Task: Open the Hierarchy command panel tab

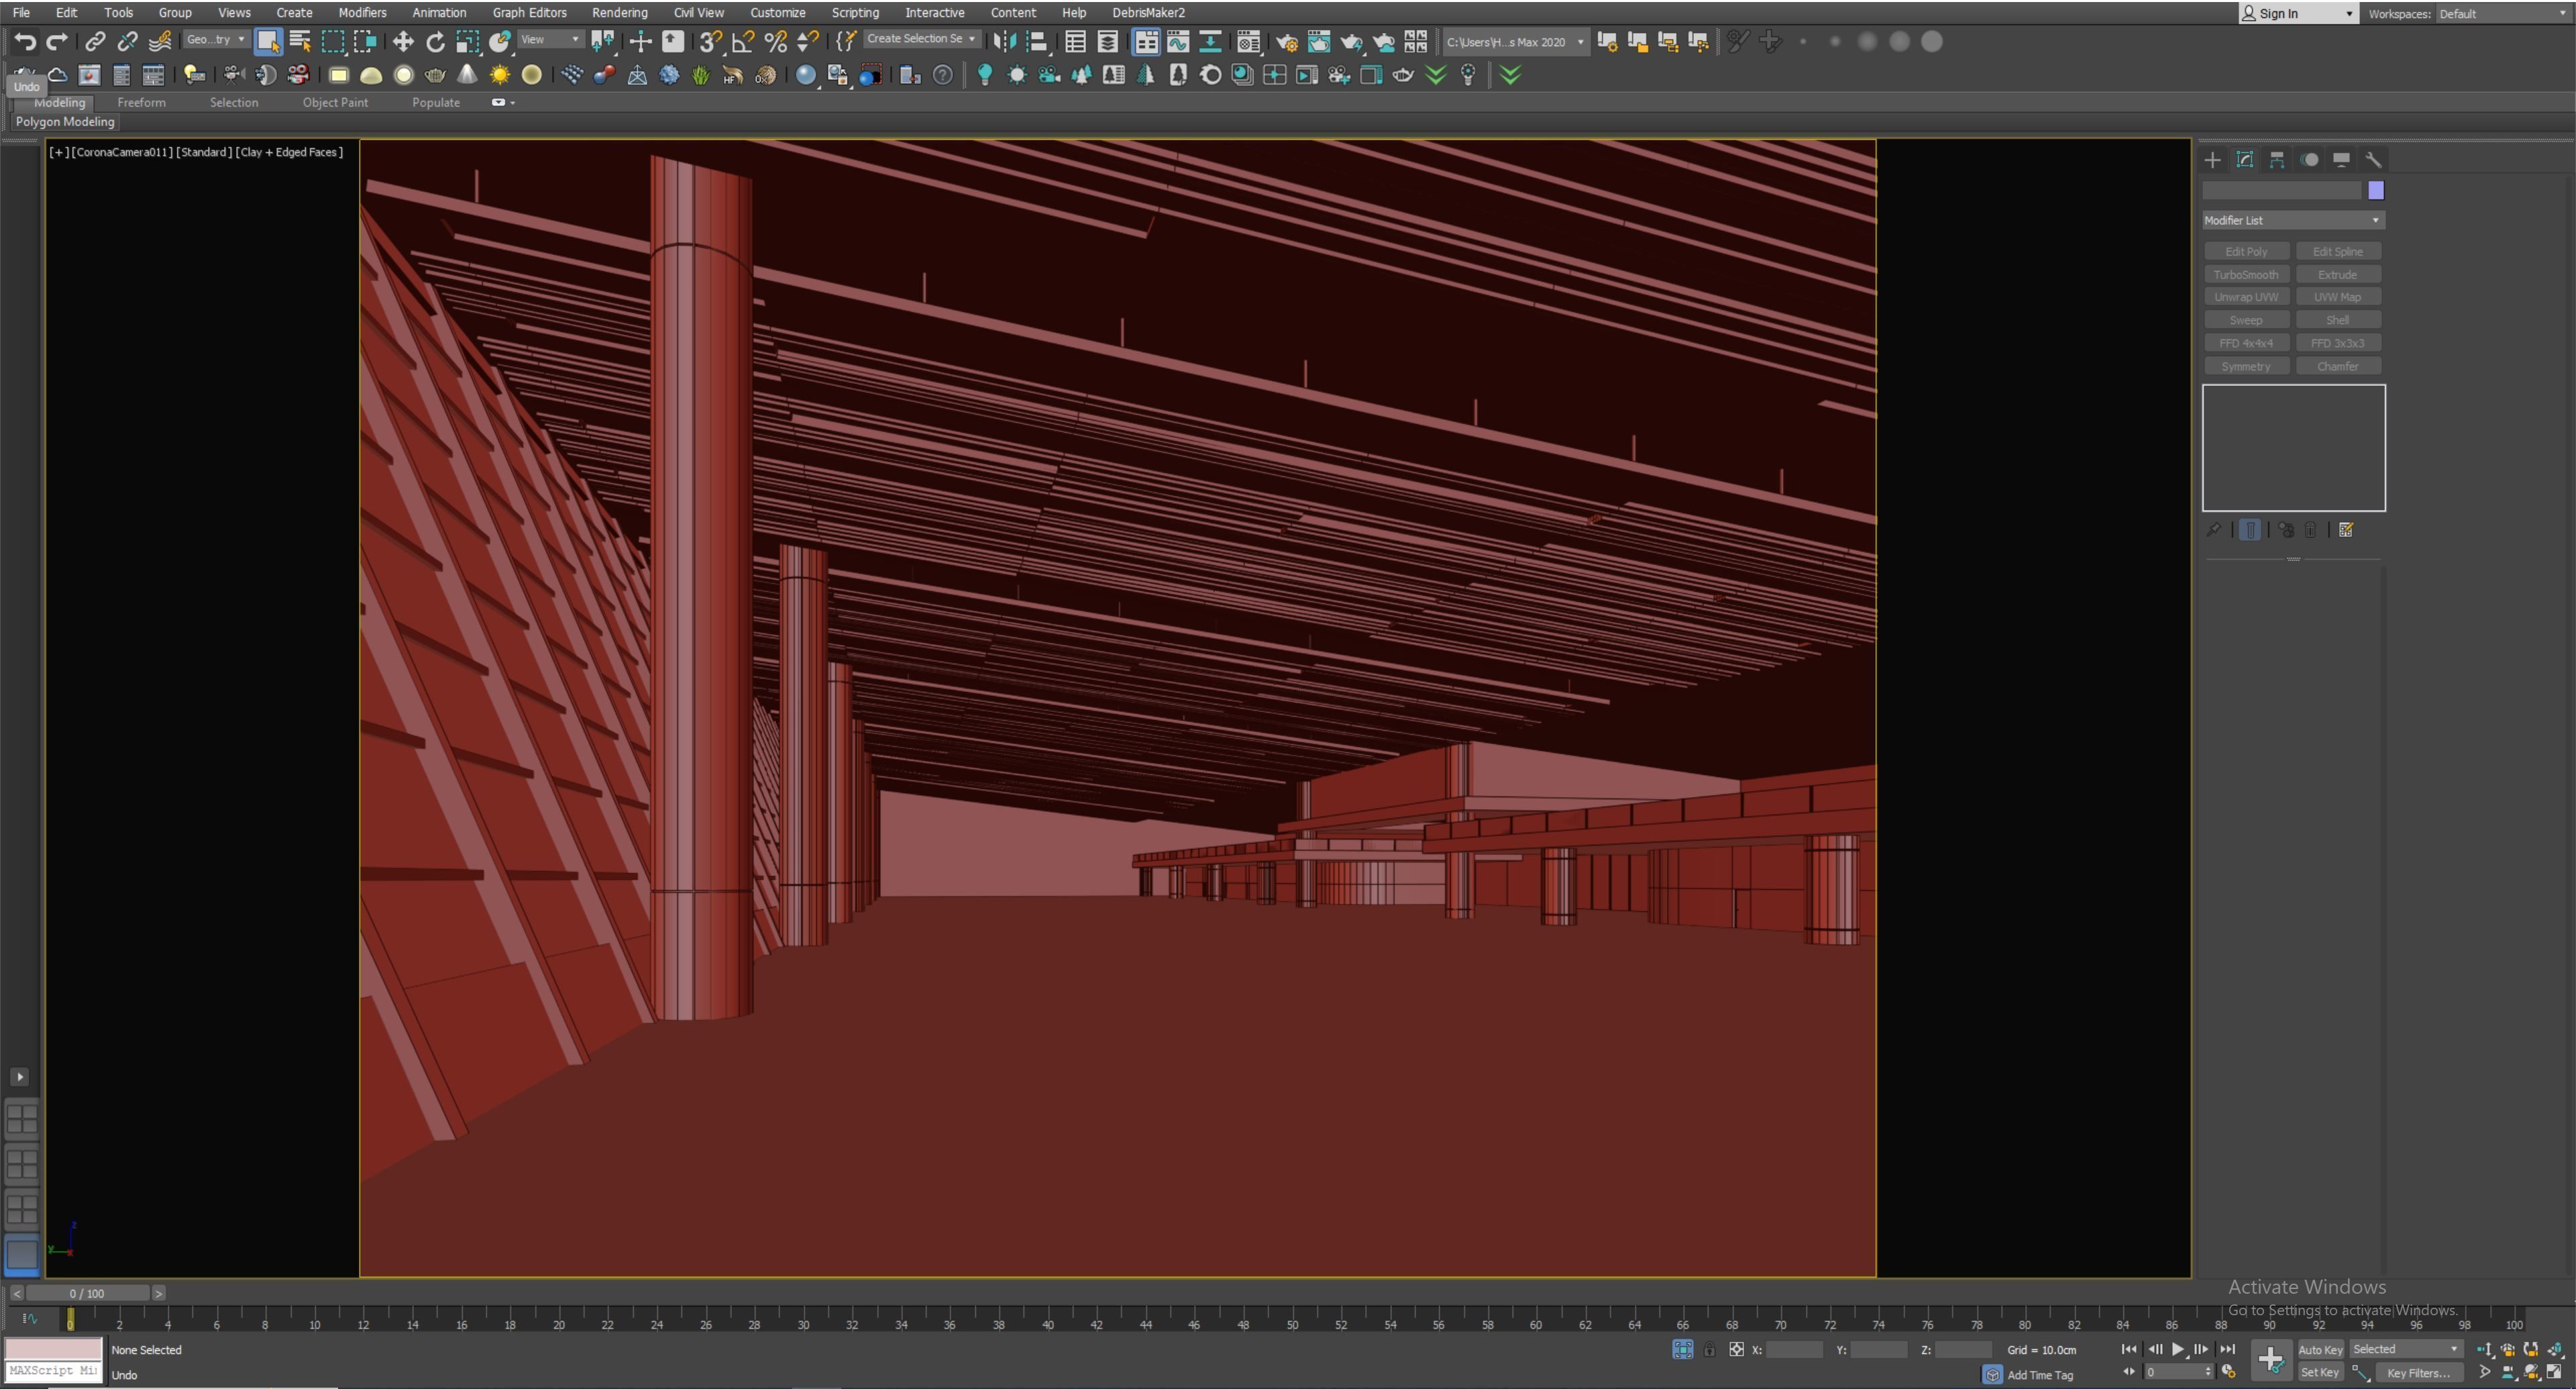Action: coord(2277,160)
